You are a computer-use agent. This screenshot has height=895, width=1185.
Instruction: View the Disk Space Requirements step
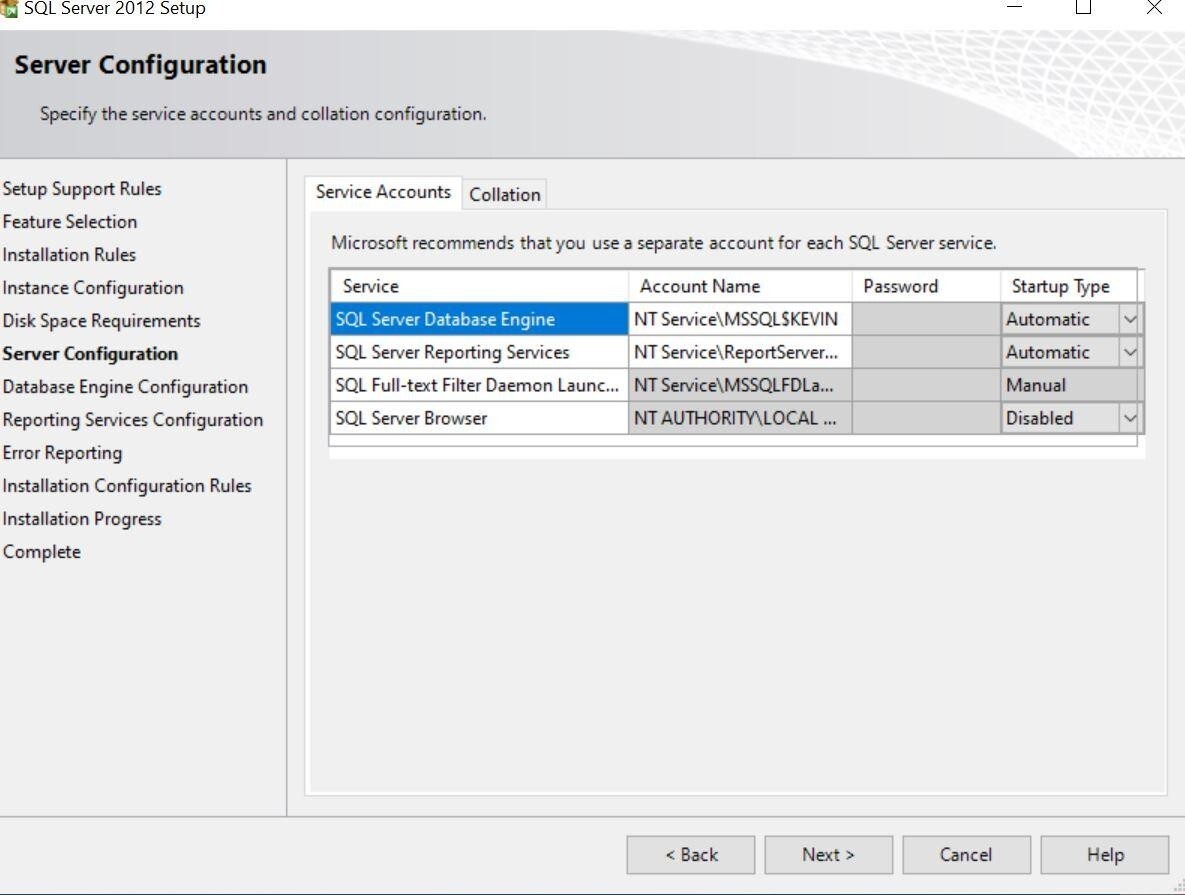click(101, 320)
